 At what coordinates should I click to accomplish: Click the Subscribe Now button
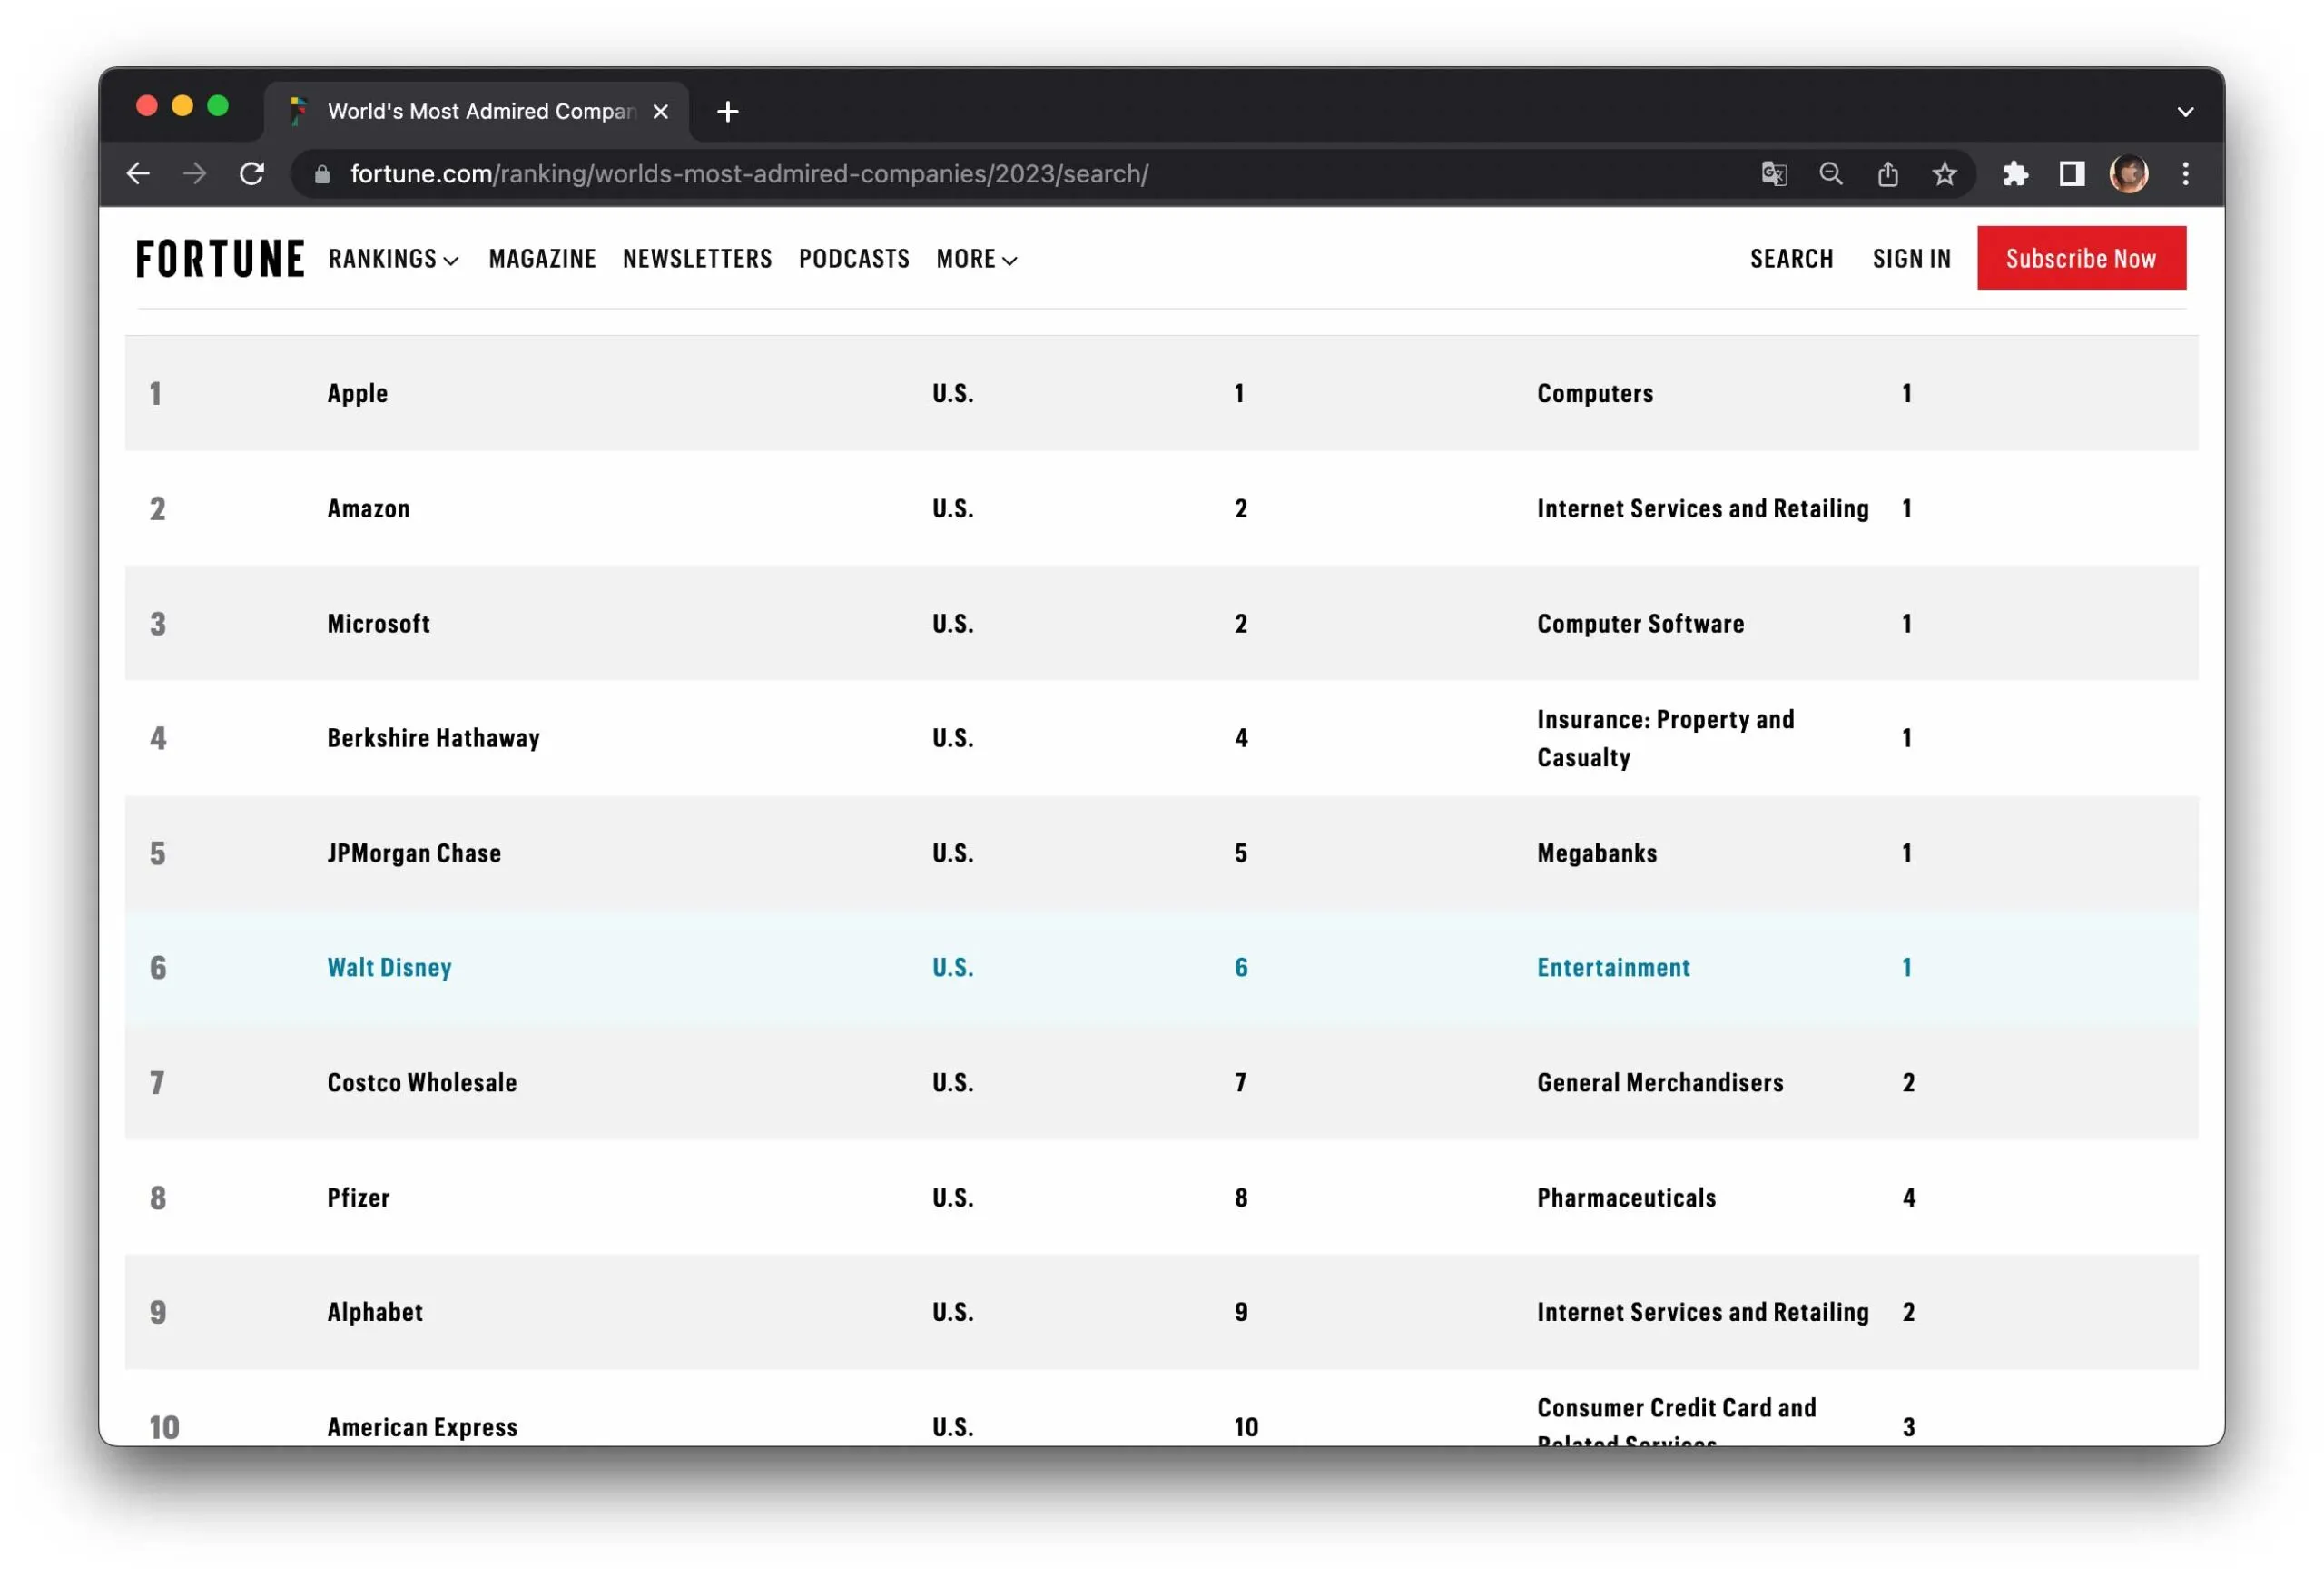click(2081, 258)
